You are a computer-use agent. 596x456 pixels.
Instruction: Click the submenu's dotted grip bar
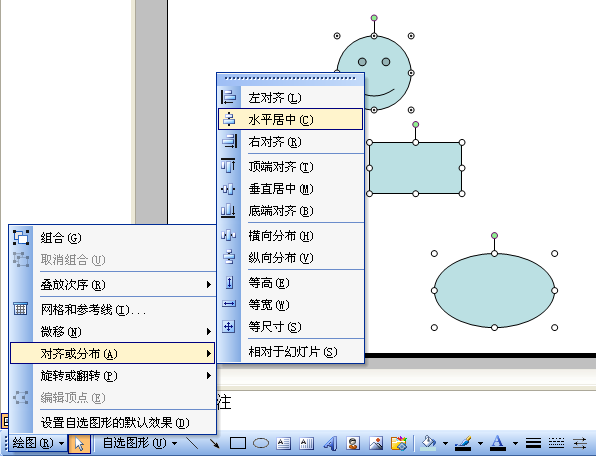point(290,78)
